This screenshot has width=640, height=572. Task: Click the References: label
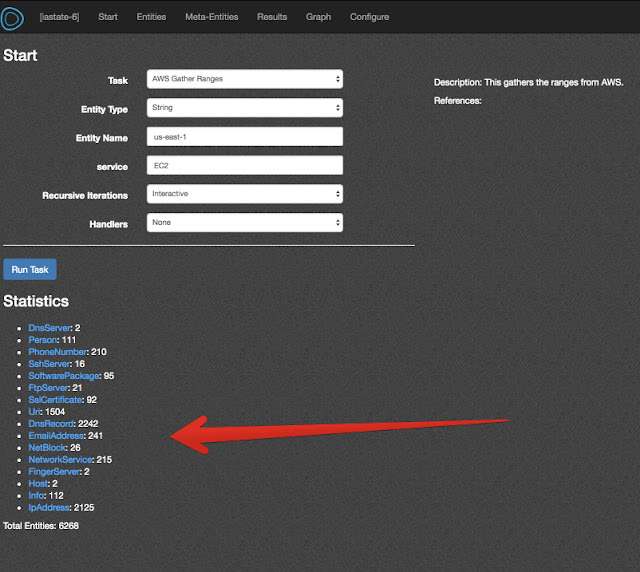[458, 101]
